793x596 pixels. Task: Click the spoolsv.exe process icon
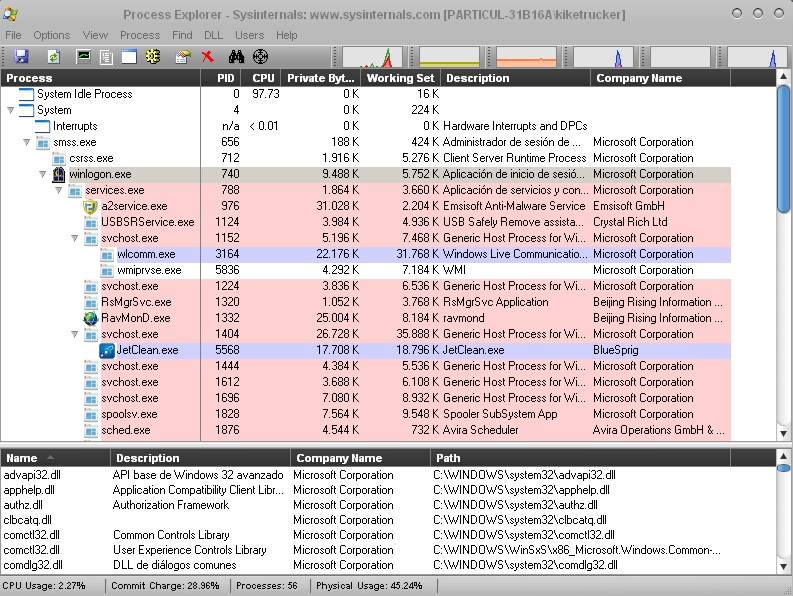click(x=91, y=414)
